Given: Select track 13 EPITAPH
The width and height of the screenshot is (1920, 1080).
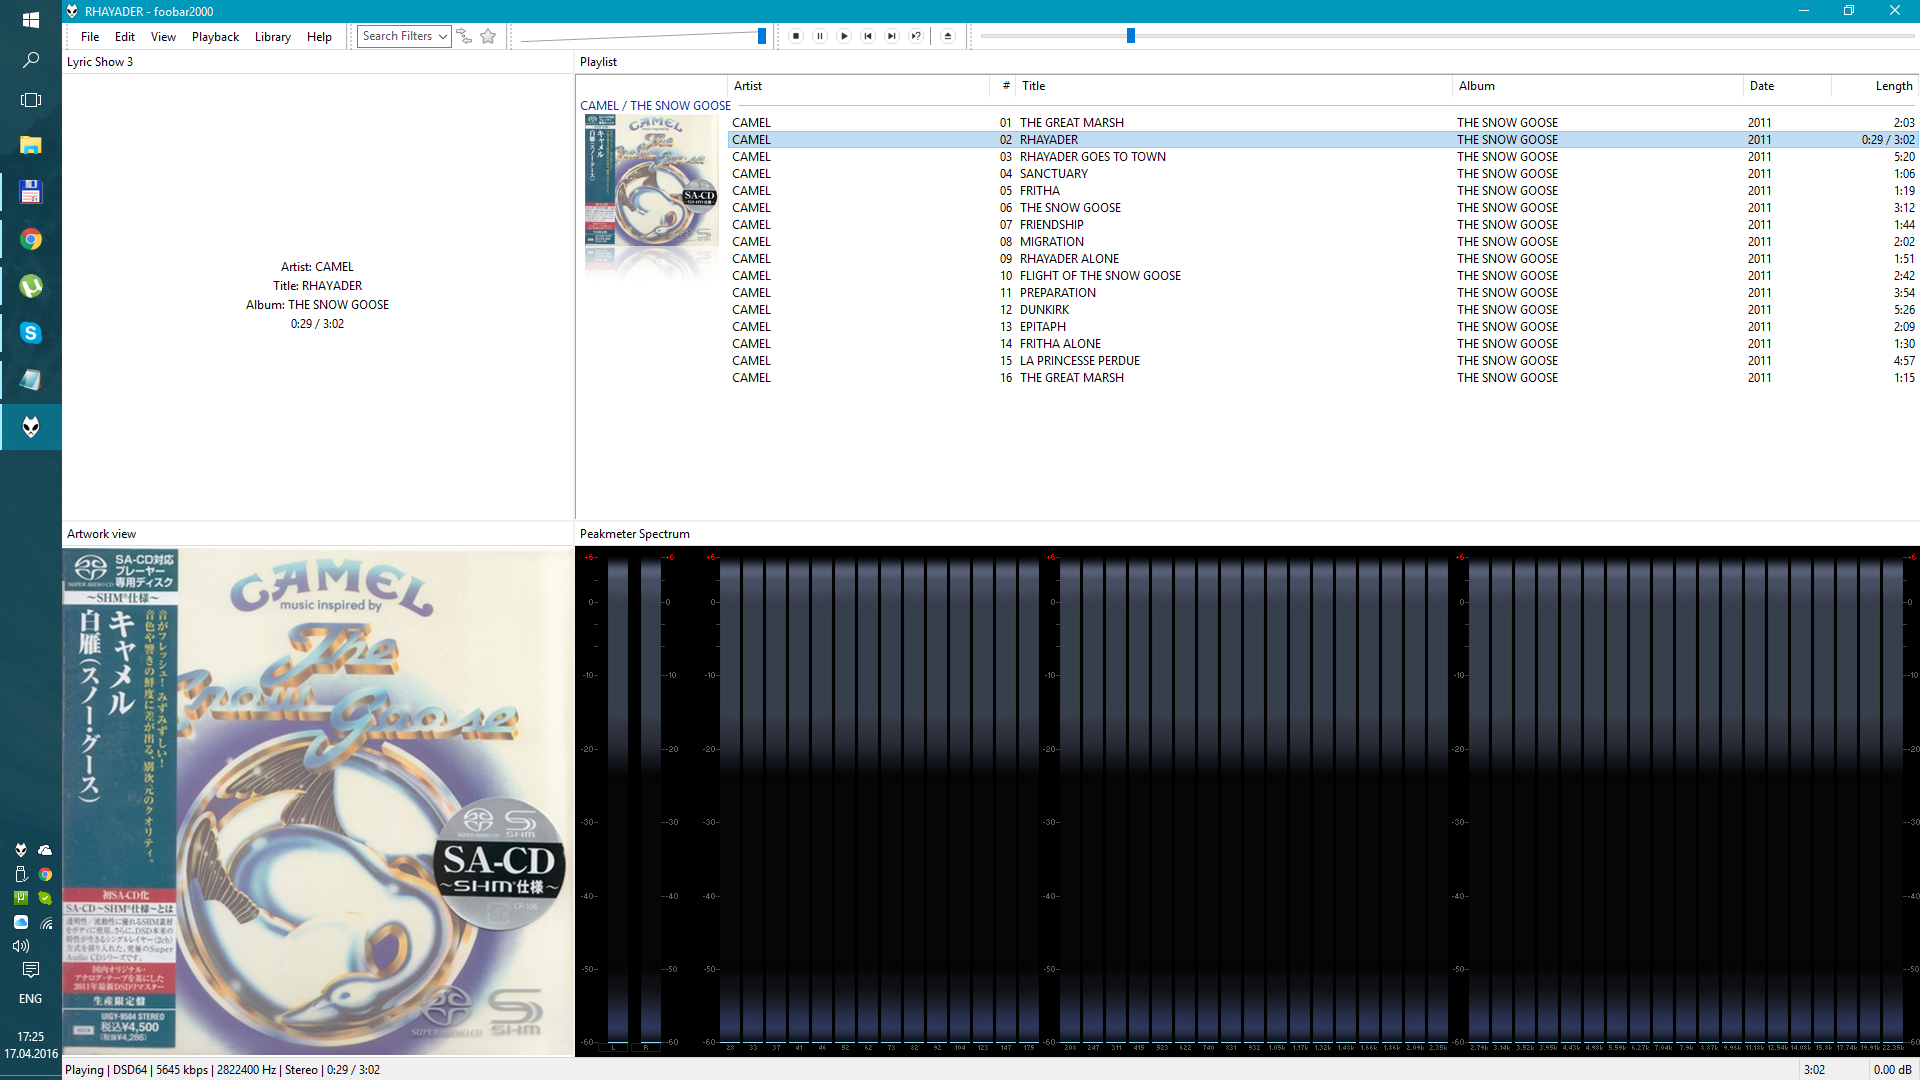Looking at the screenshot, I should 1322,327.
